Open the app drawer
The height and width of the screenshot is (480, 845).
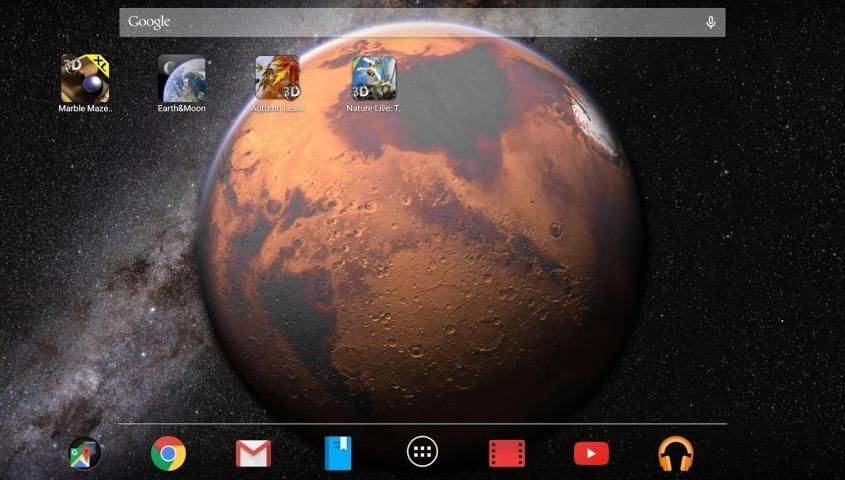422,453
